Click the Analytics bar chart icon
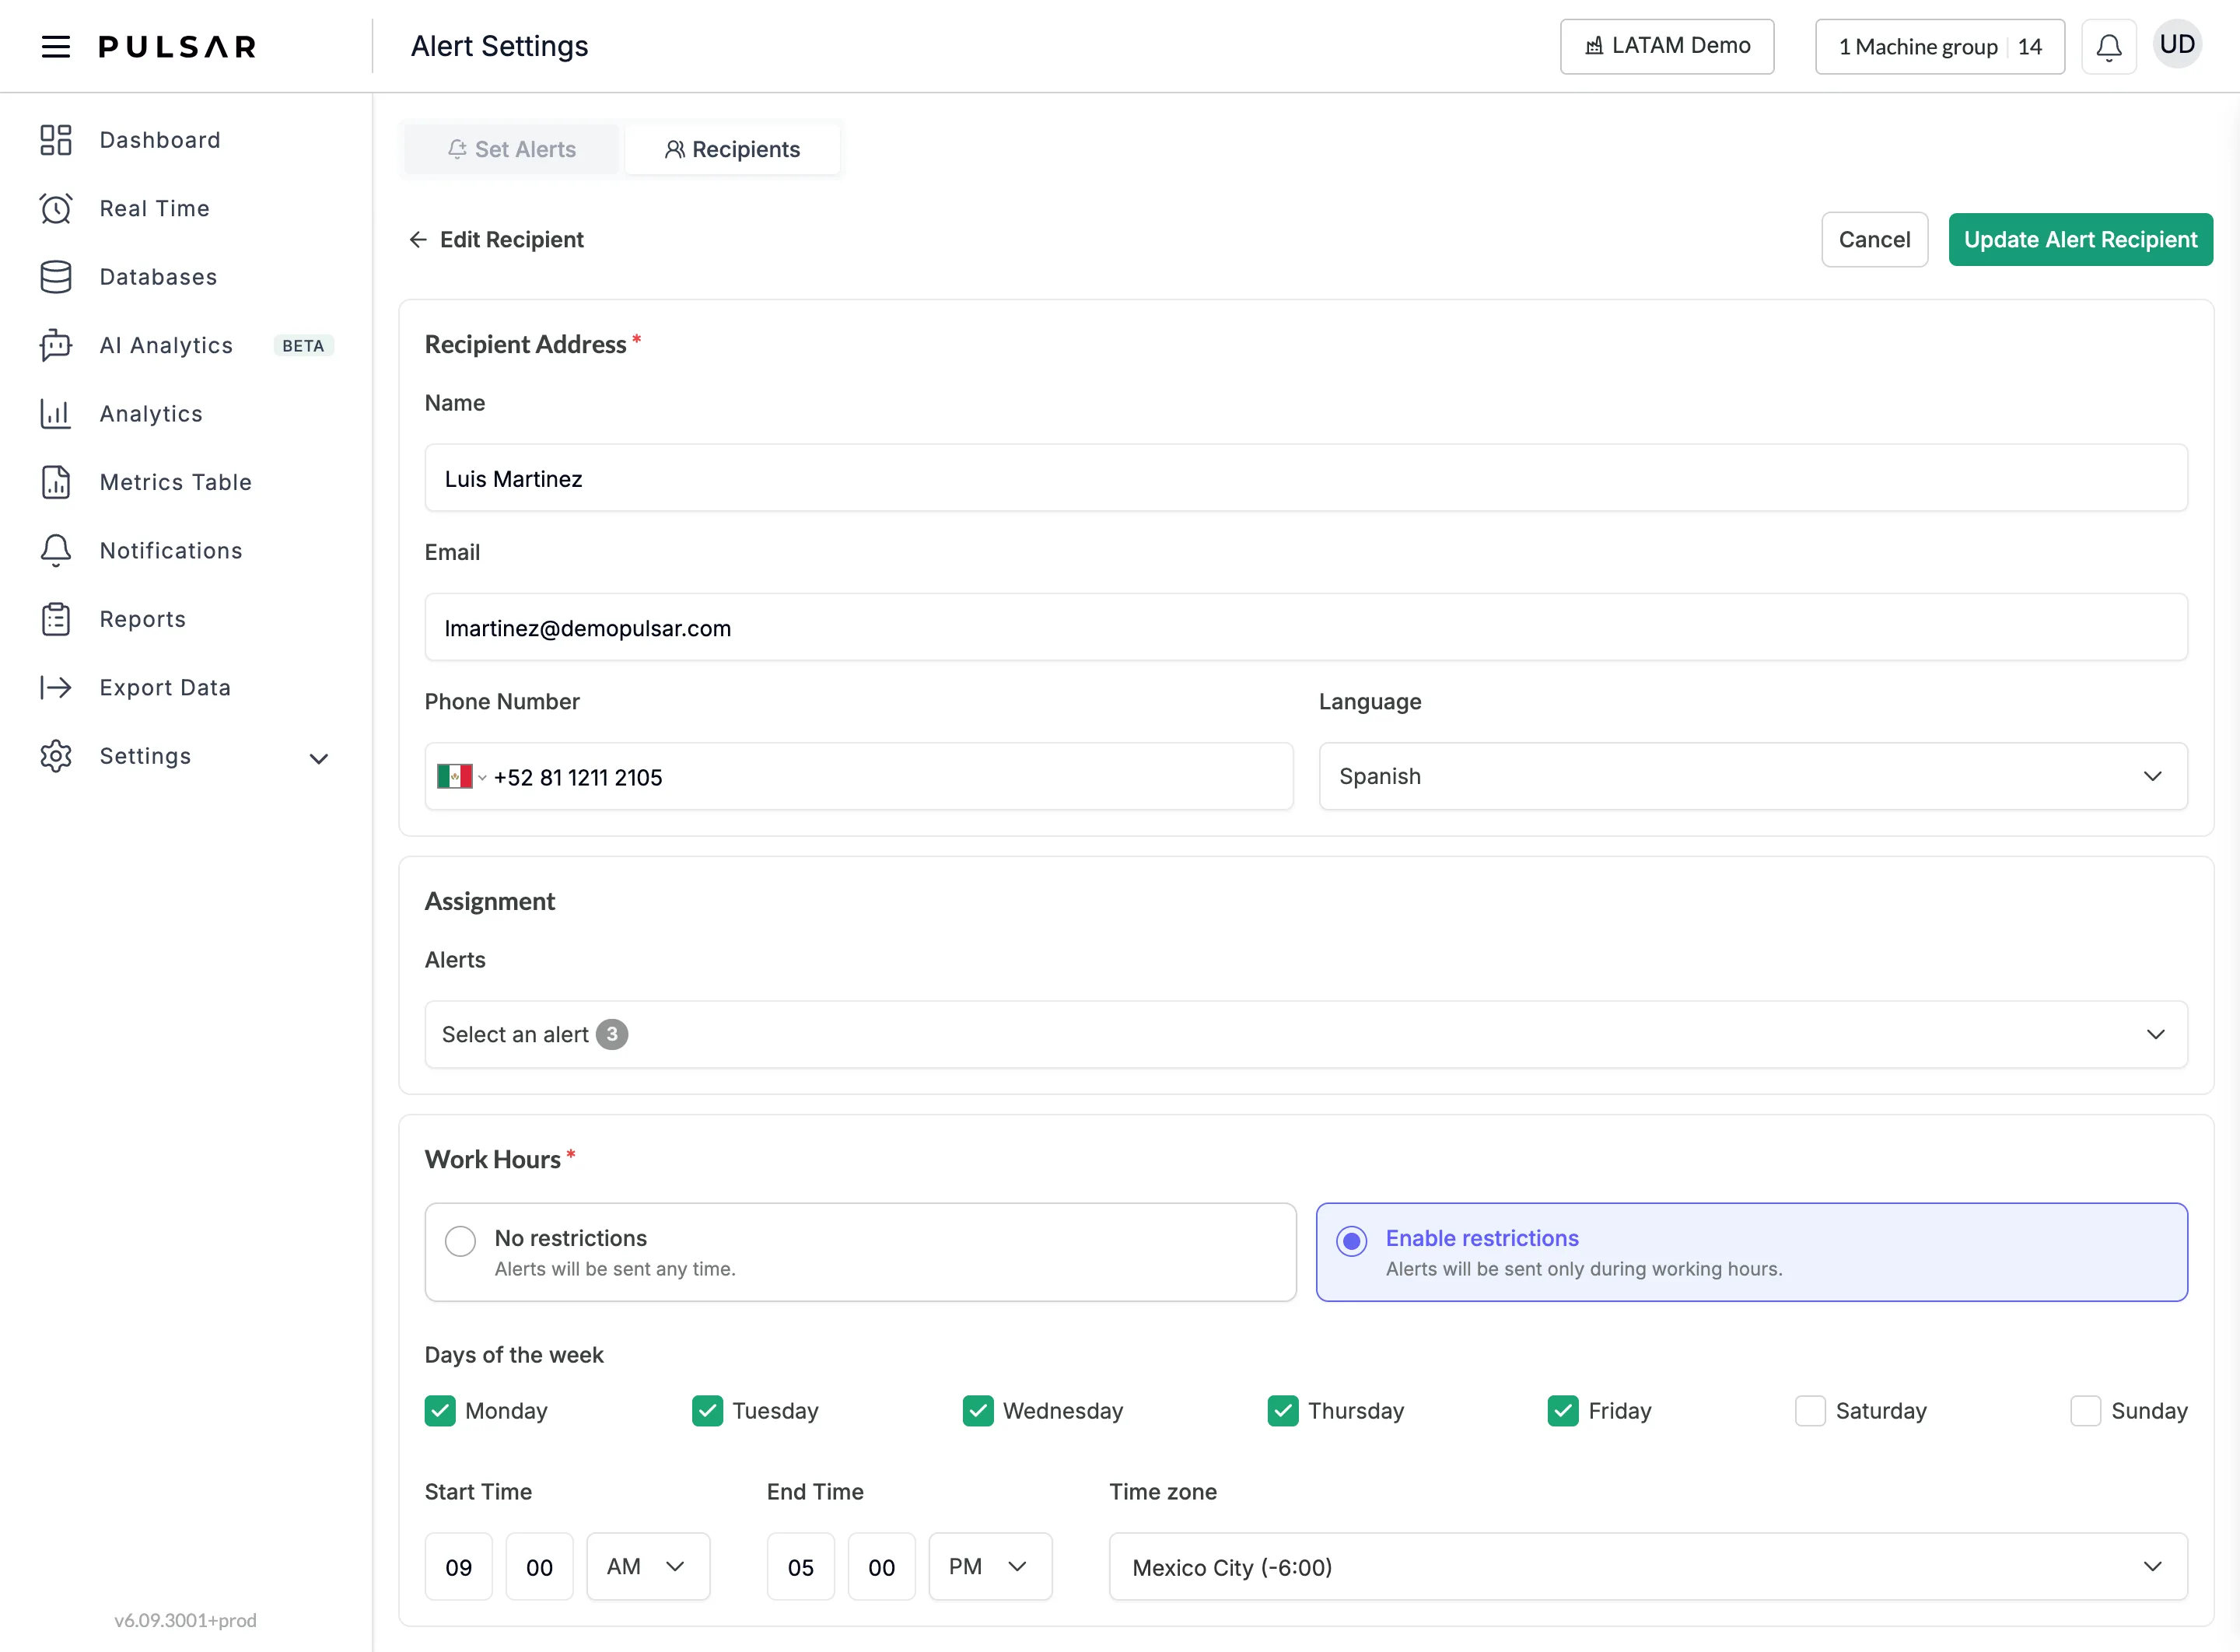The width and height of the screenshot is (2240, 1652). point(56,414)
